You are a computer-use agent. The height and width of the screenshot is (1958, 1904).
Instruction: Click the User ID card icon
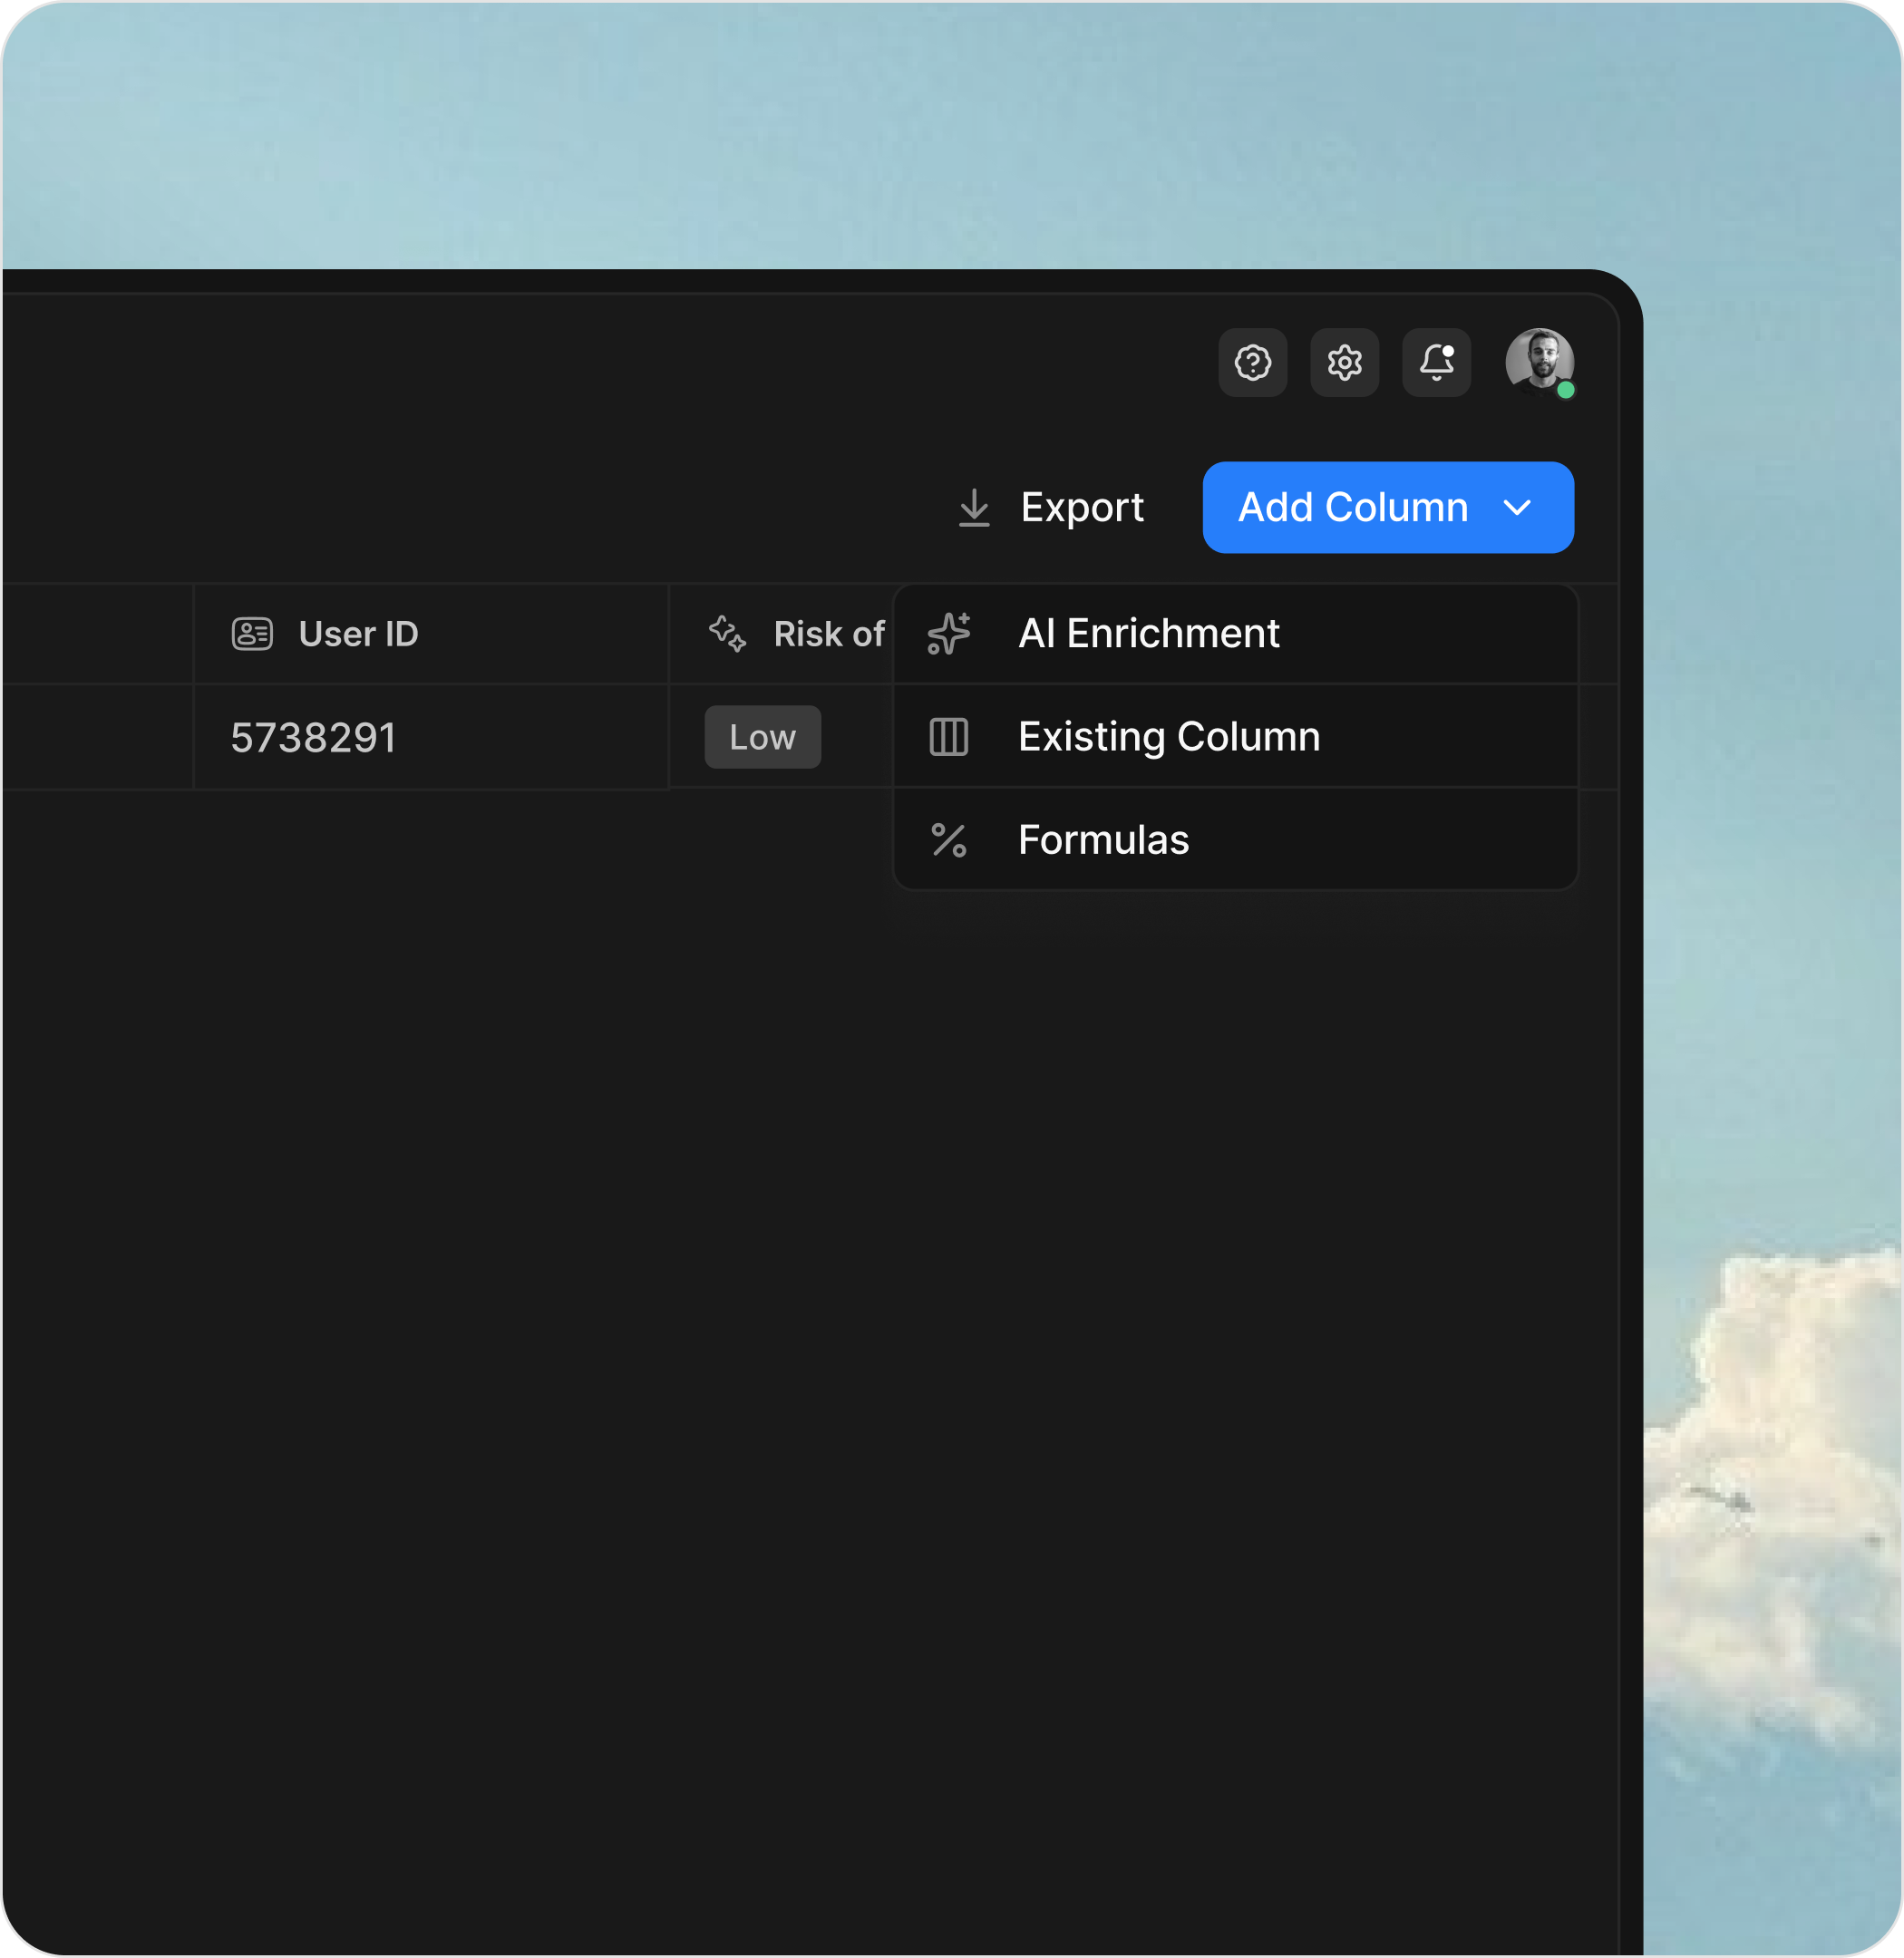(252, 633)
